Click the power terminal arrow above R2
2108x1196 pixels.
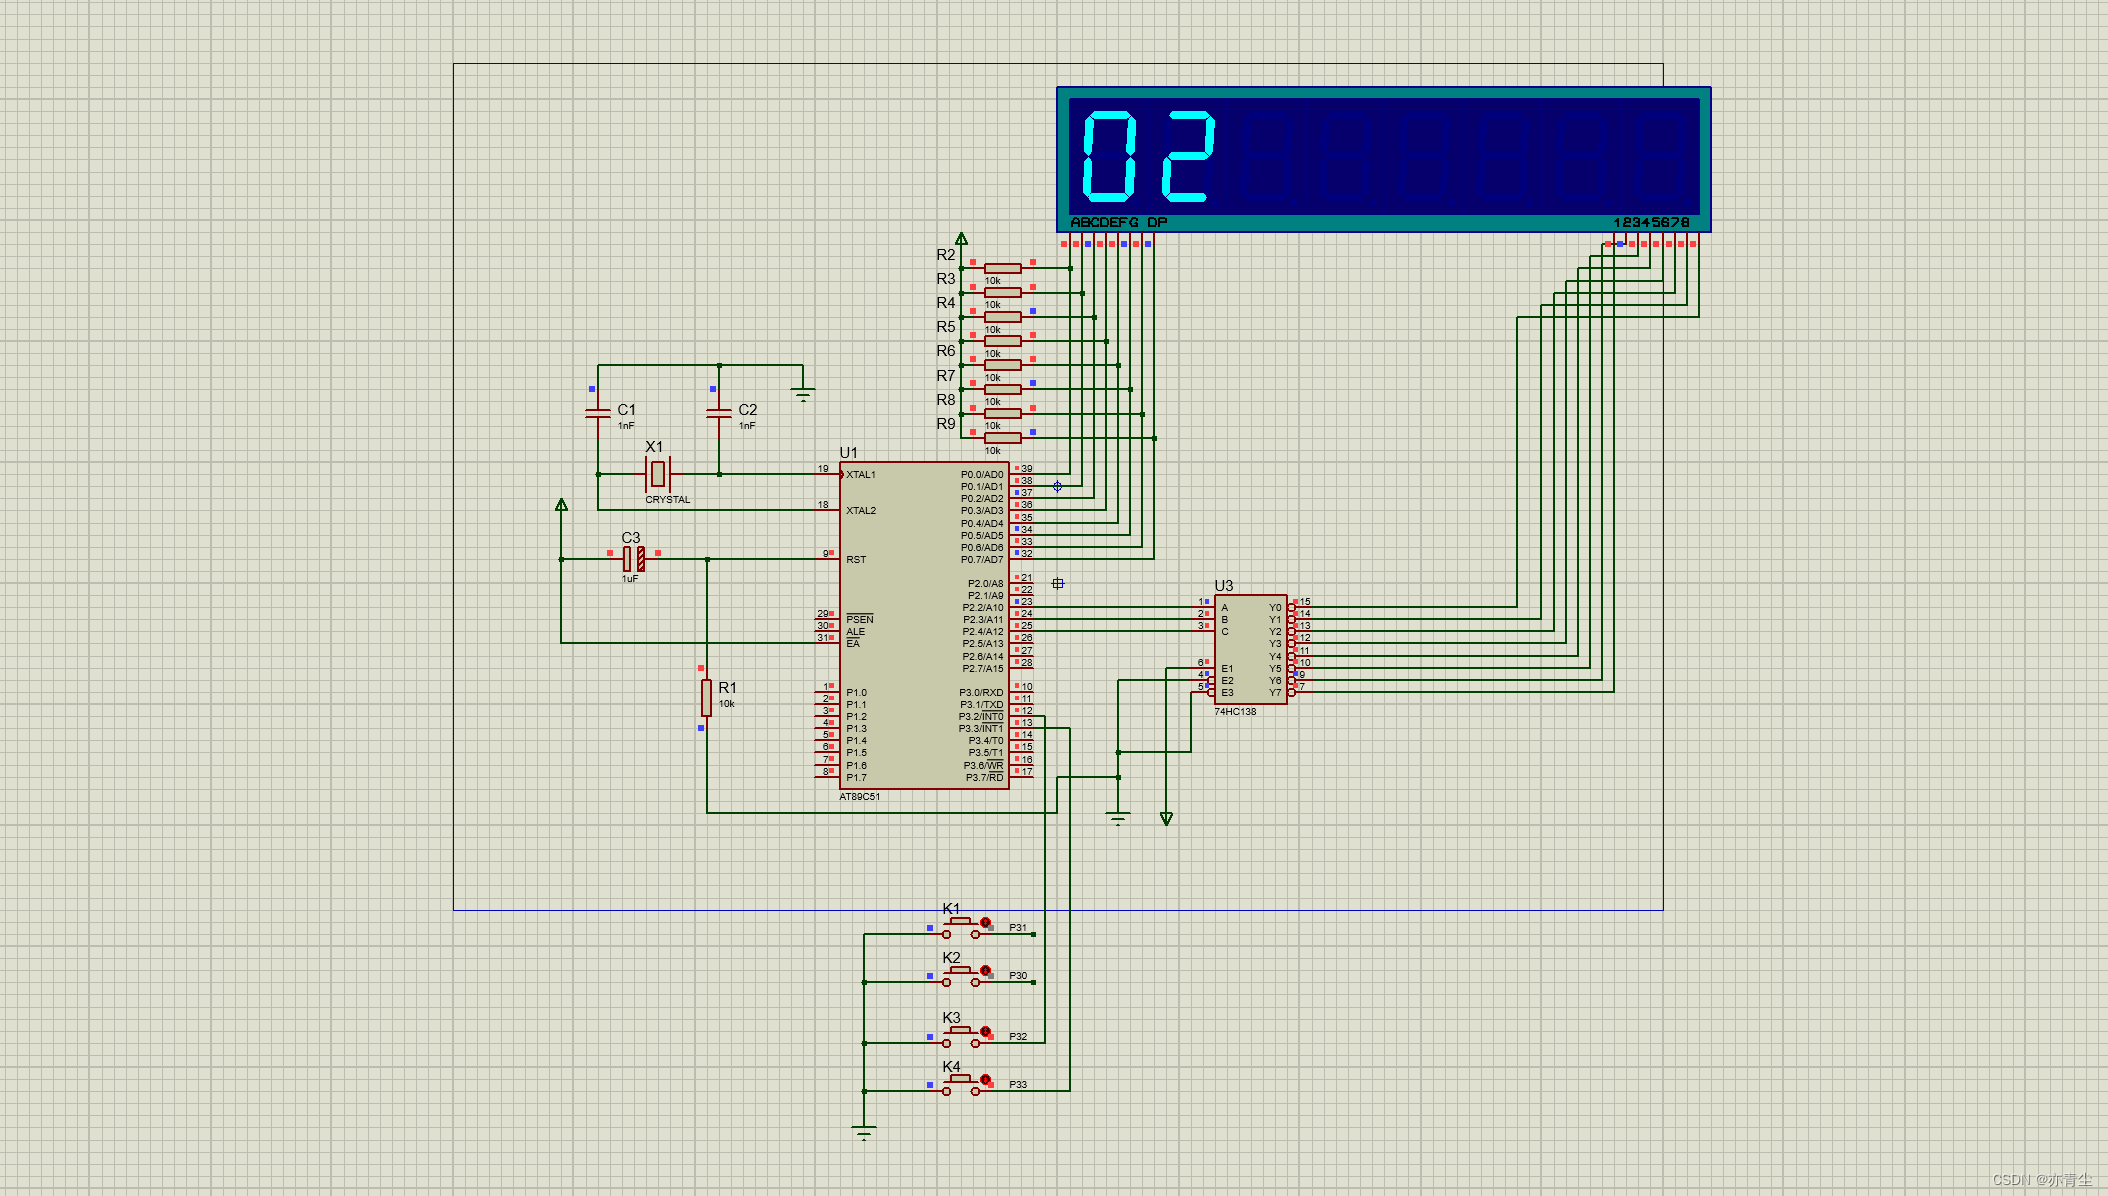click(x=961, y=239)
